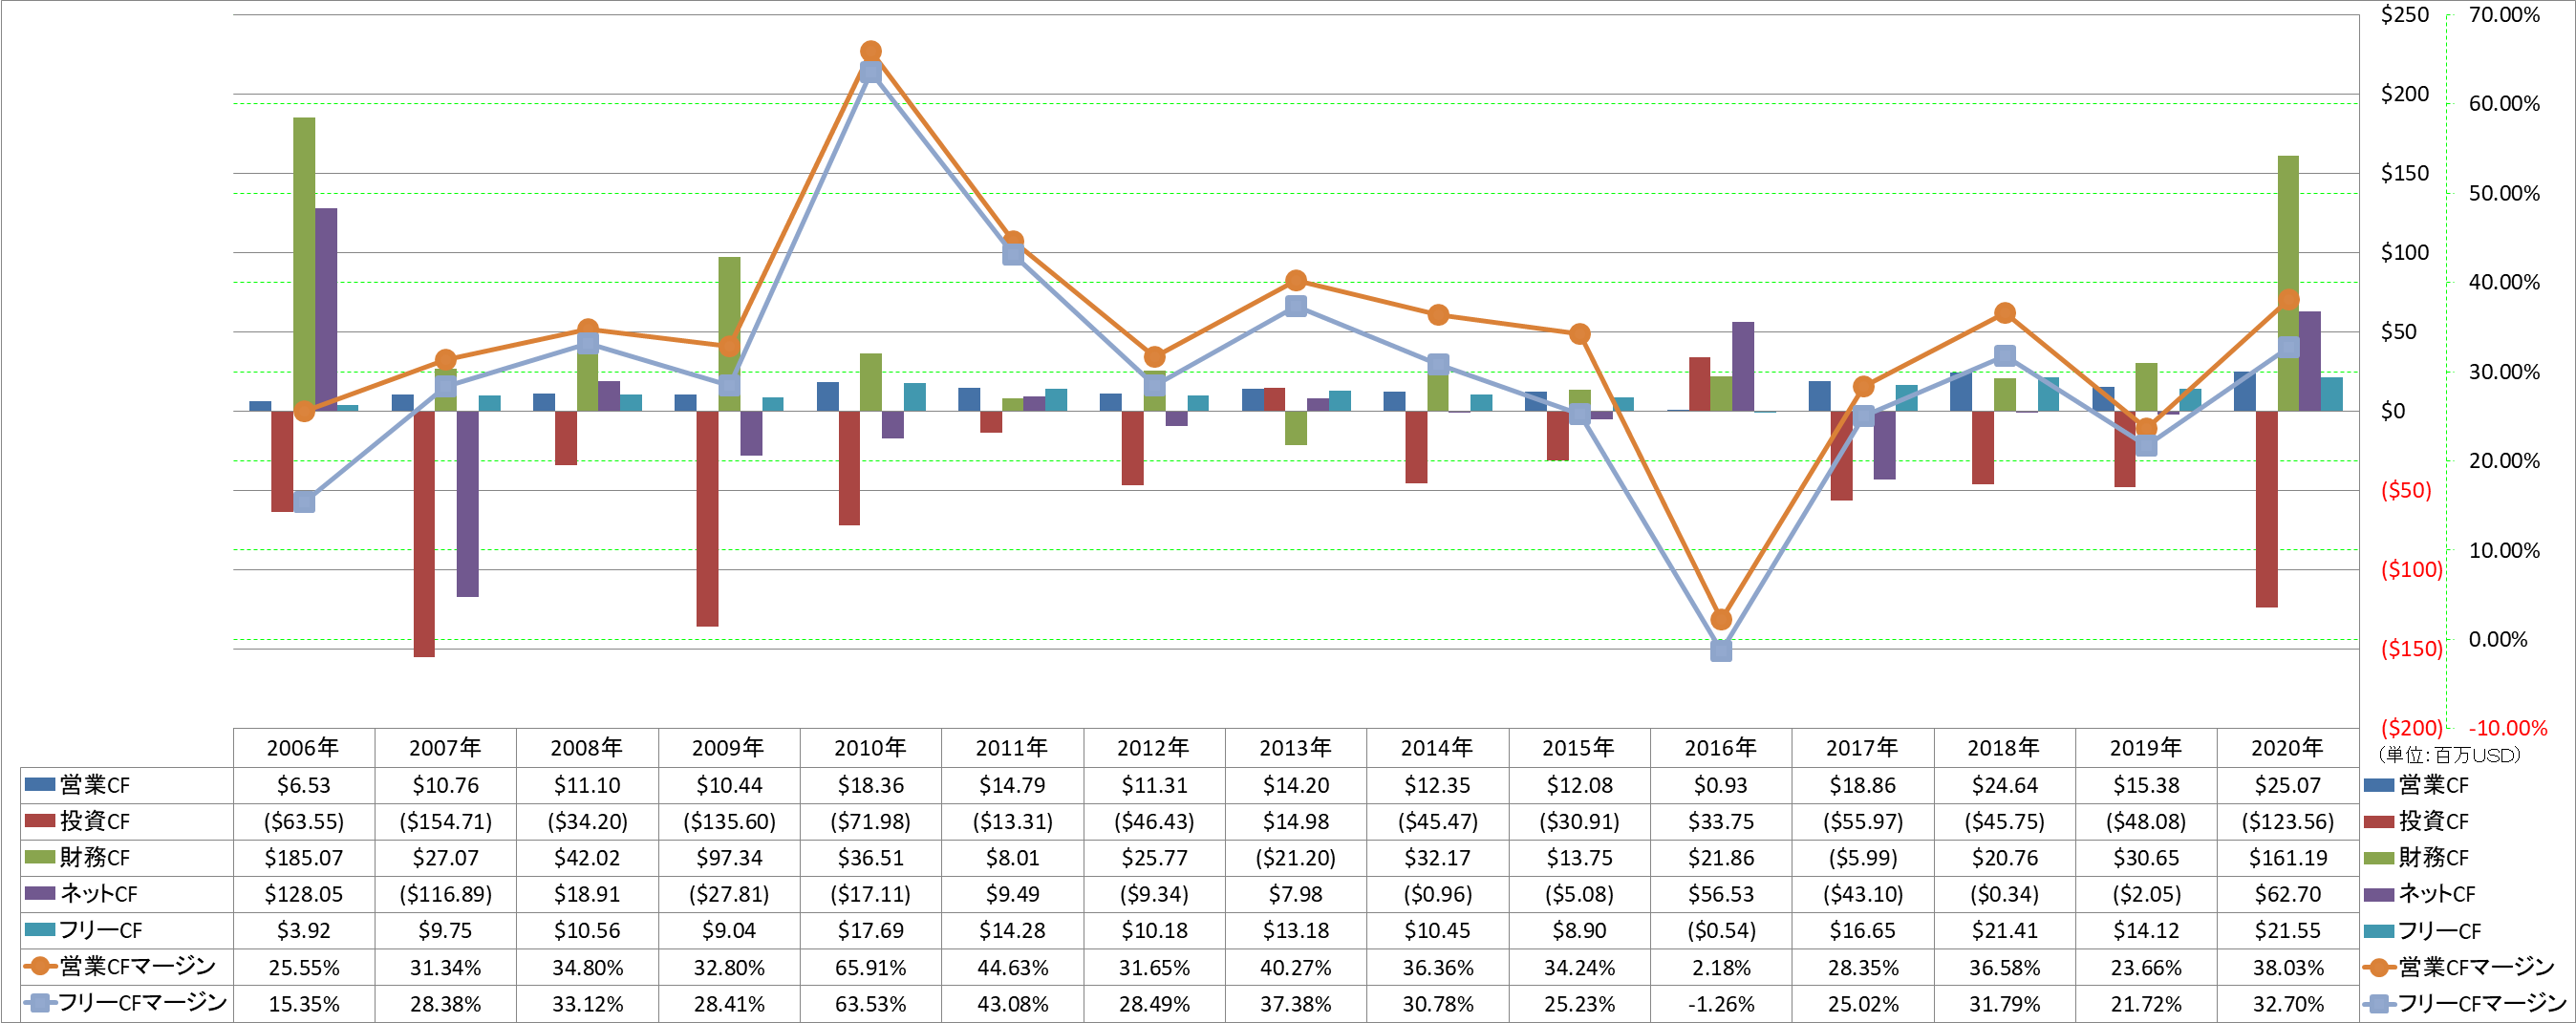Click the purple ネットCF swatch on right legend
The image size is (2576, 1023).
pyautogui.click(x=2378, y=894)
